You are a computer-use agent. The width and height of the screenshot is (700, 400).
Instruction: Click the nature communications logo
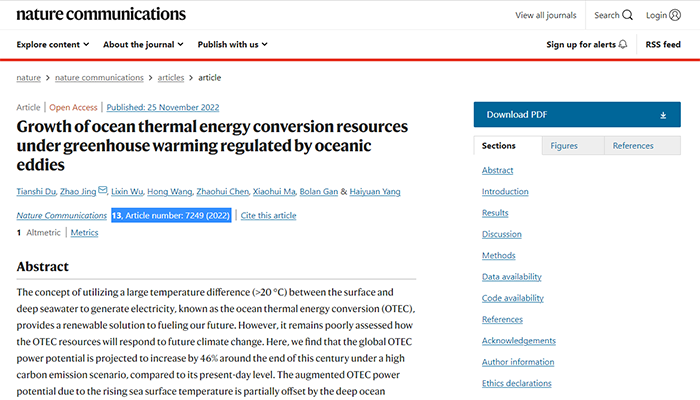click(101, 14)
